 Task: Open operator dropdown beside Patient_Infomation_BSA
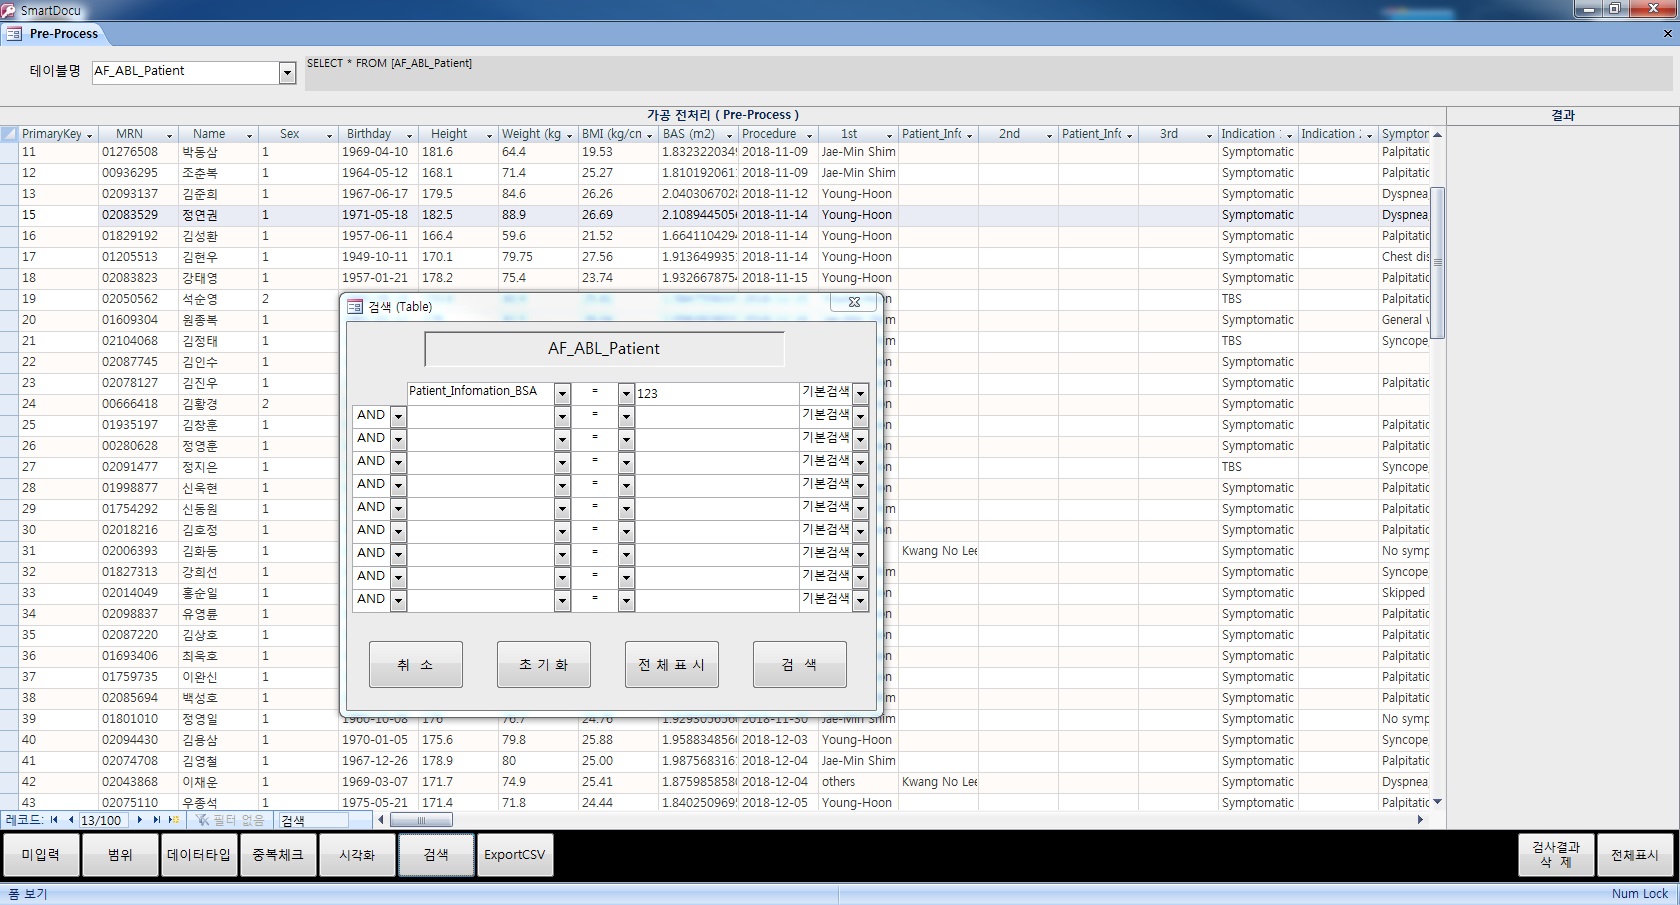626,393
